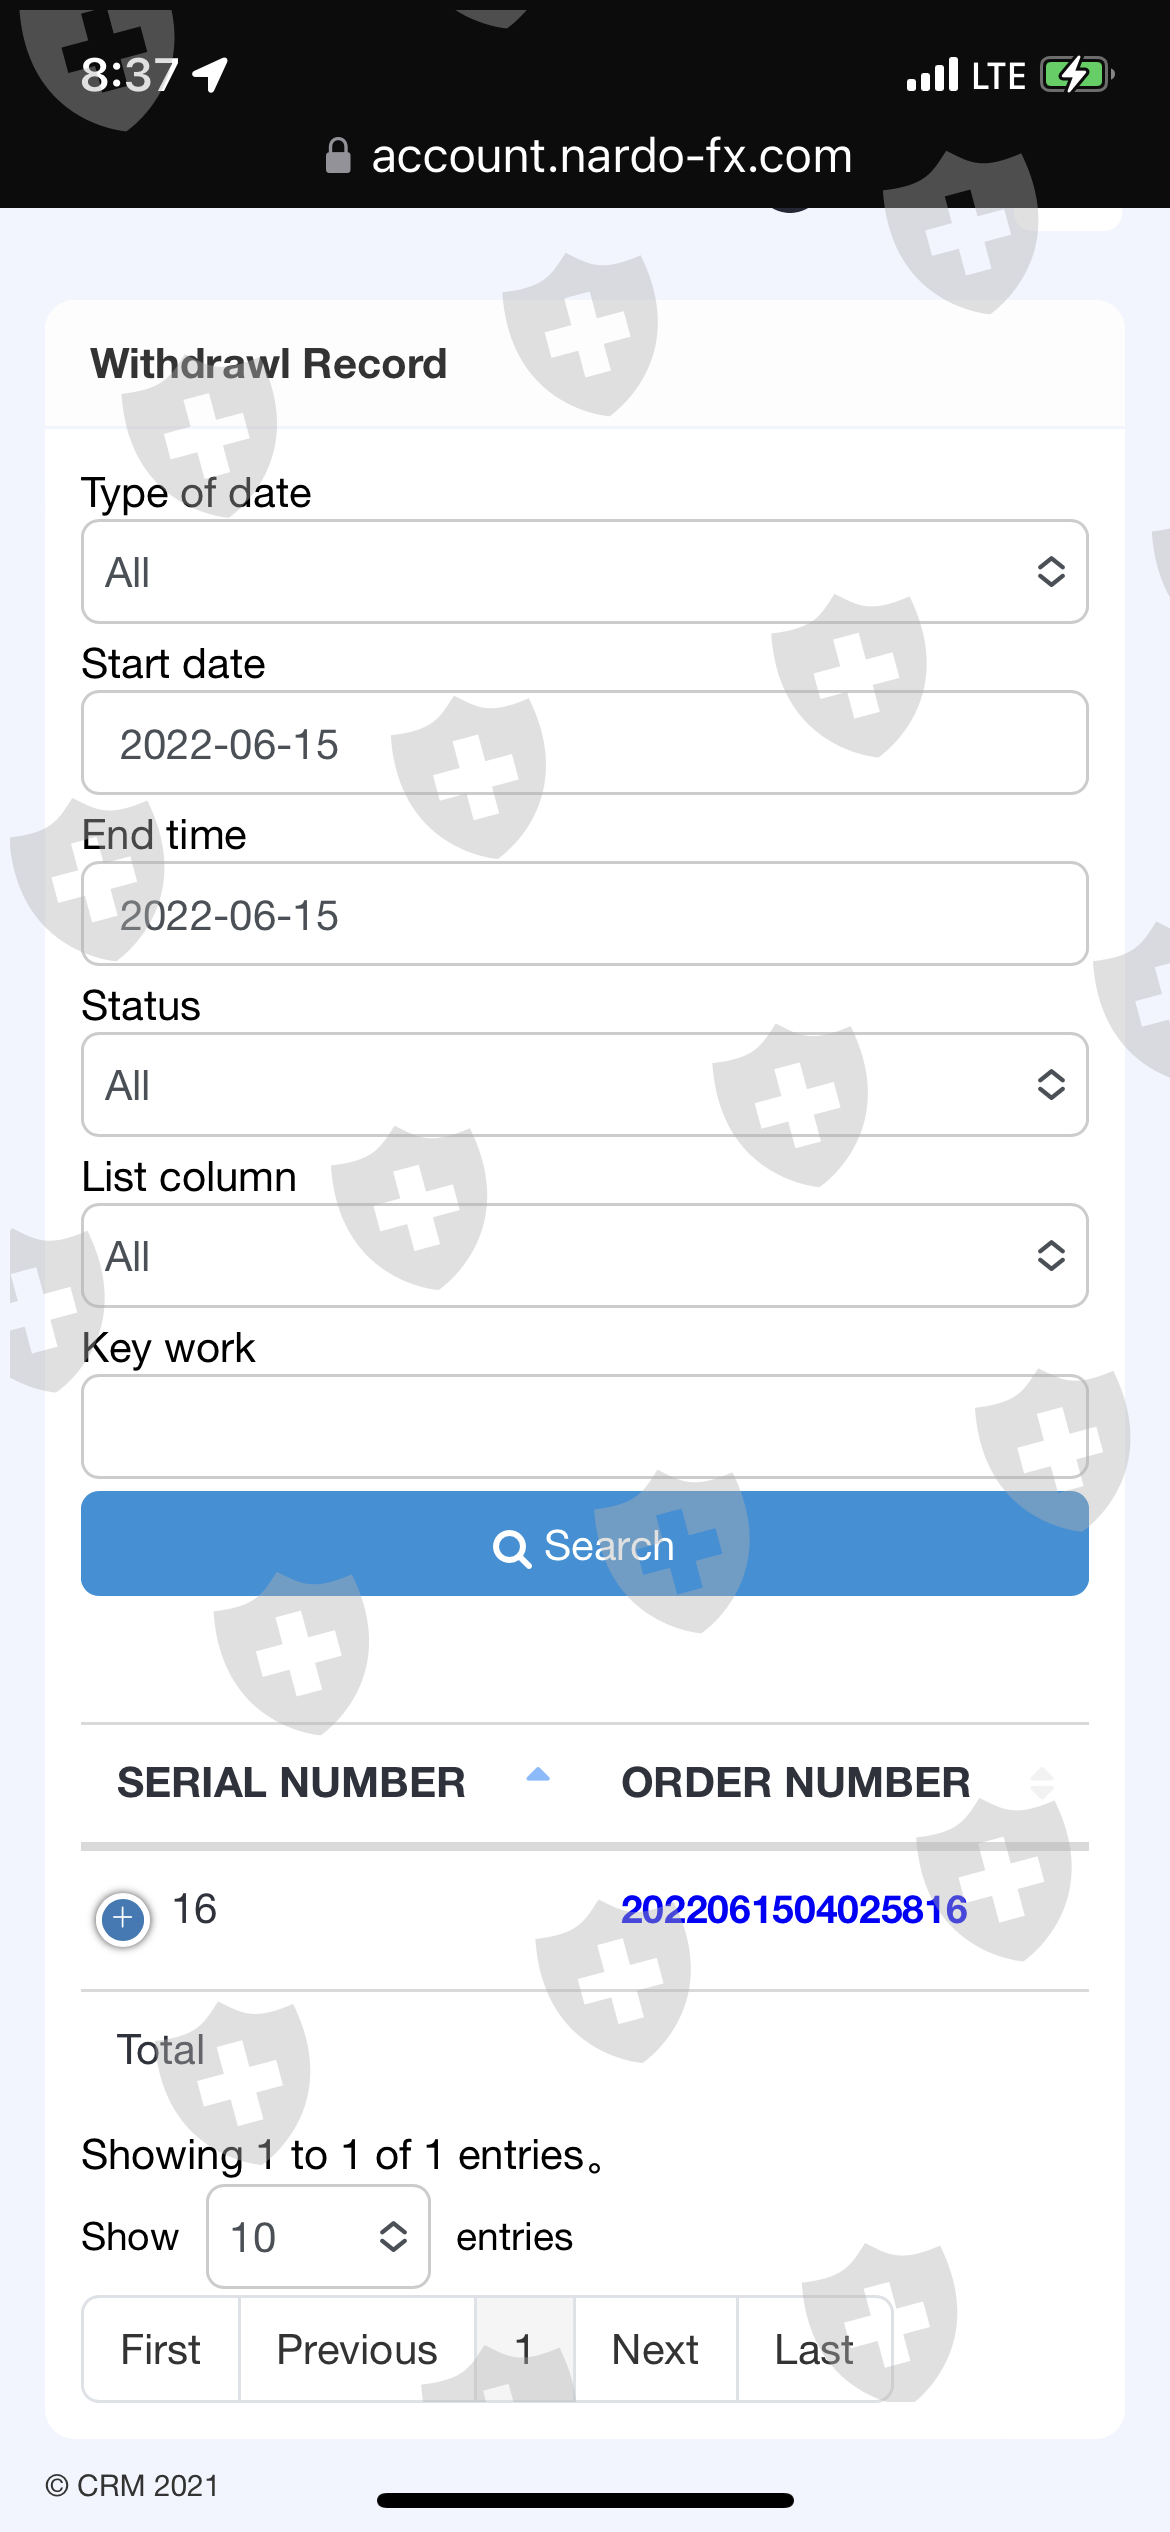Open order number 2022061504025816 link
This screenshot has width=1170, height=2532.
[x=794, y=1910]
